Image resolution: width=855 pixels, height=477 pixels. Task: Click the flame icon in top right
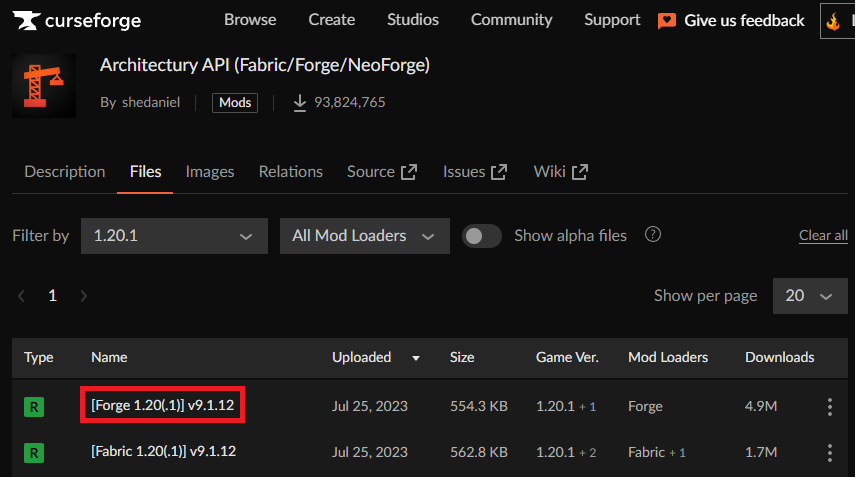coord(833,21)
